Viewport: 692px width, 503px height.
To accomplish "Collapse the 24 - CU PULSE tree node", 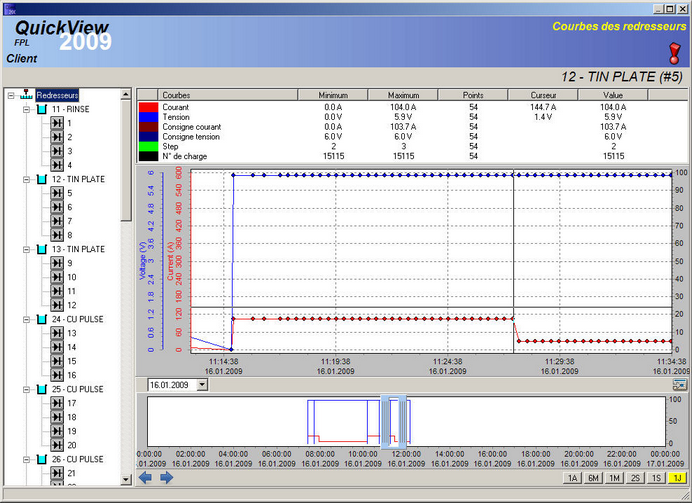I will [26, 319].
